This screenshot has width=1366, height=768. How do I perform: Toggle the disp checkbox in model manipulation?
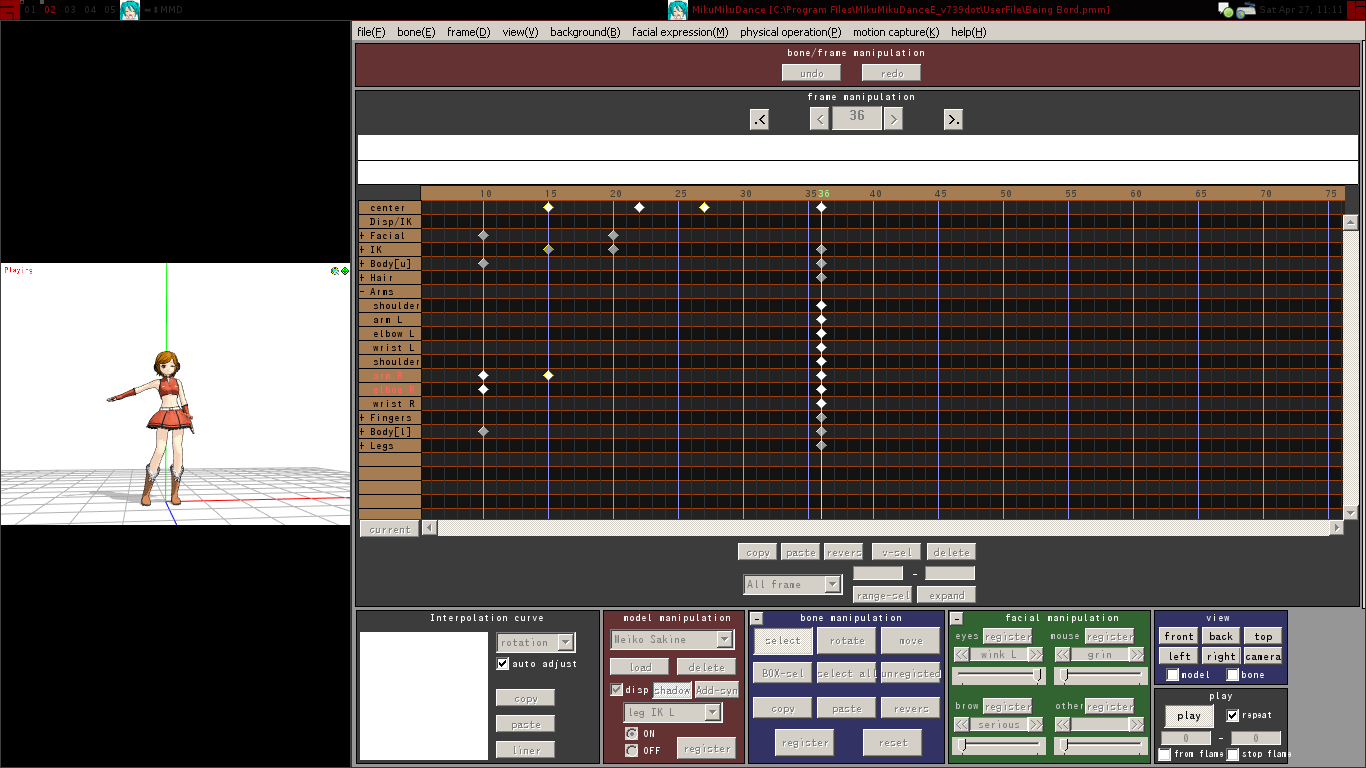(x=616, y=690)
